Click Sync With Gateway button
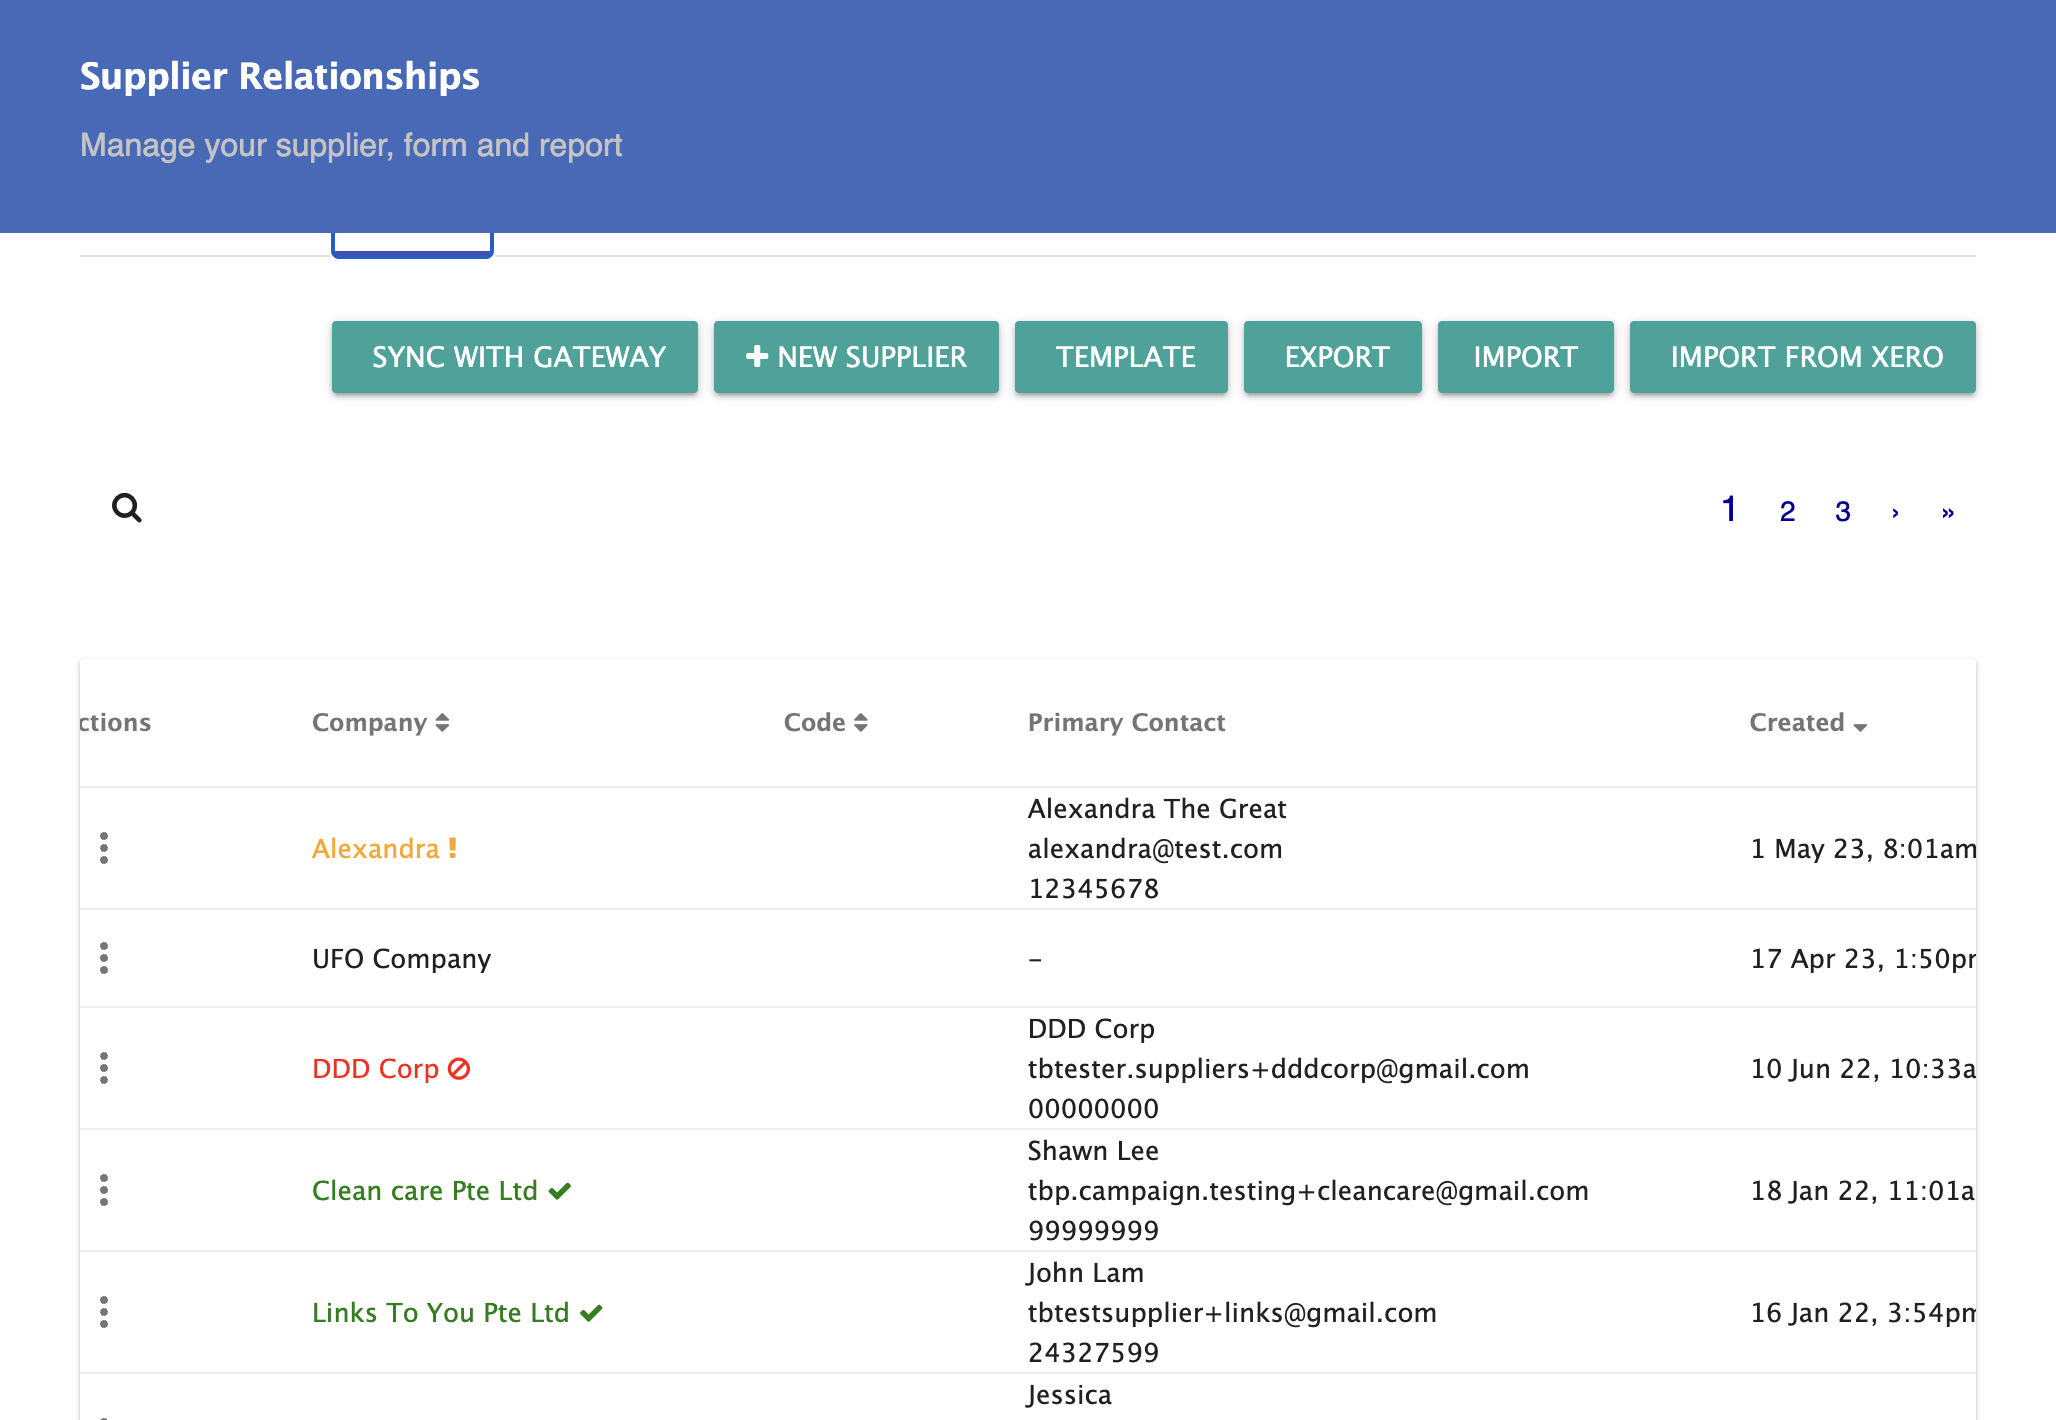2056x1420 pixels. tap(515, 357)
